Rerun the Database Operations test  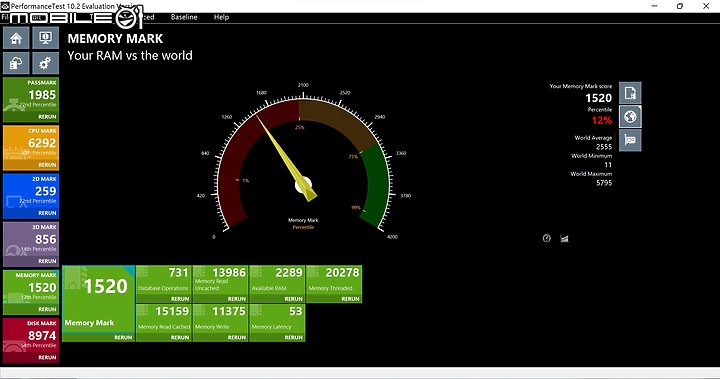coord(180,299)
